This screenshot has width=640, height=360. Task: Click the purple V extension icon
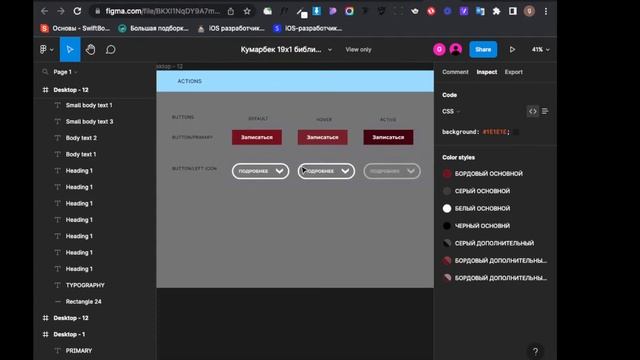(464, 11)
